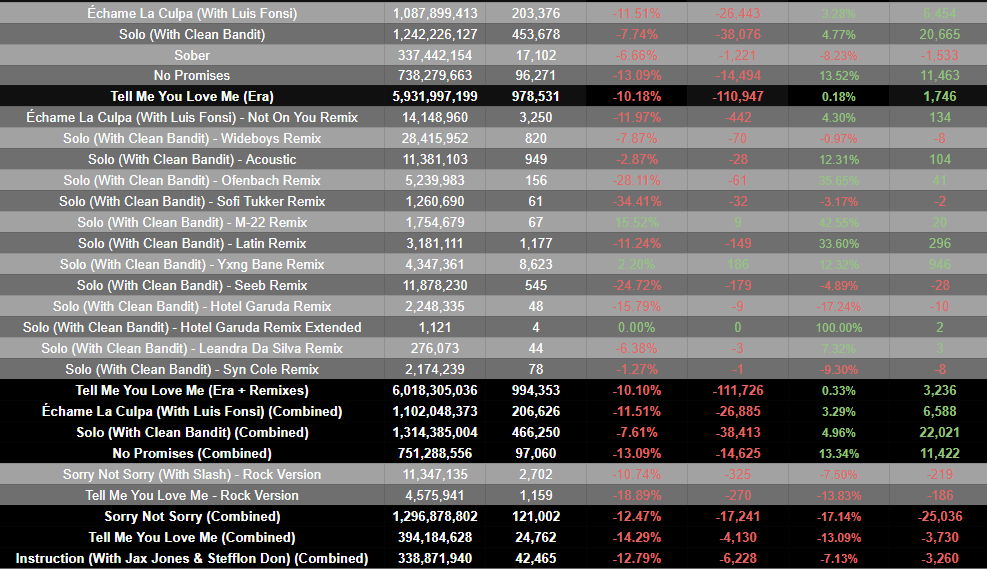The height and width of the screenshot is (569, 987).
Task: Select the 978,531 daily streams cell
Action: tap(536, 96)
